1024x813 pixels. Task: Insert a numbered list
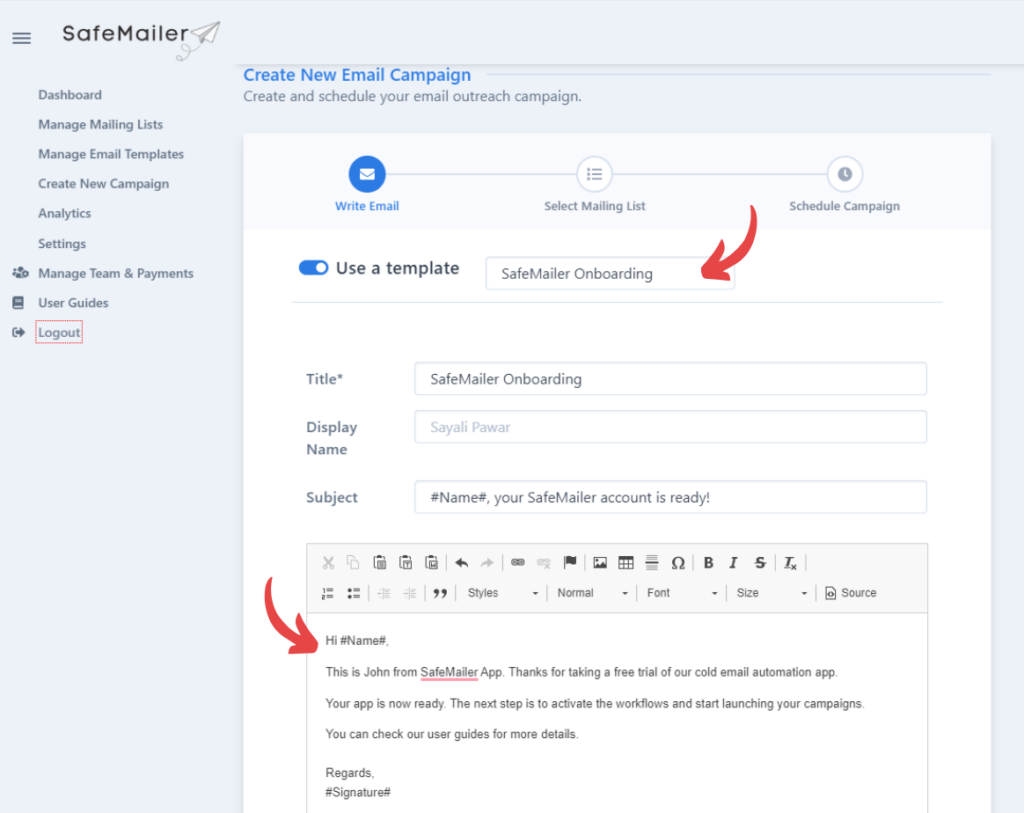click(328, 593)
